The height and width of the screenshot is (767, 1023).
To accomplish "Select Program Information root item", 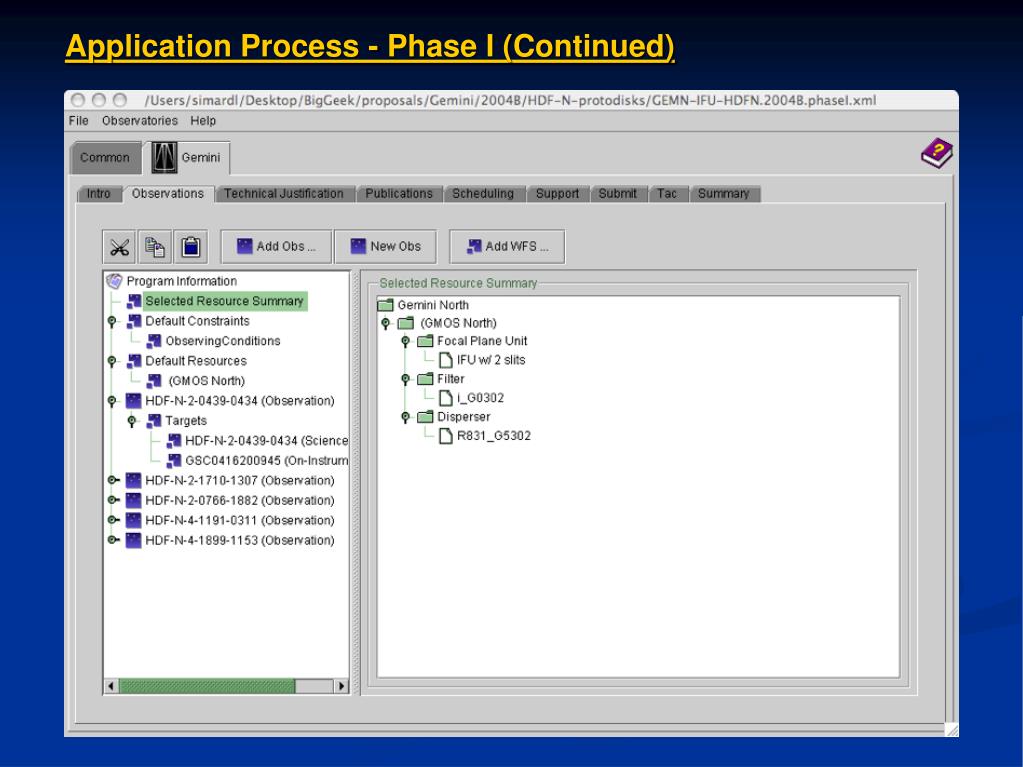I will coord(181,281).
